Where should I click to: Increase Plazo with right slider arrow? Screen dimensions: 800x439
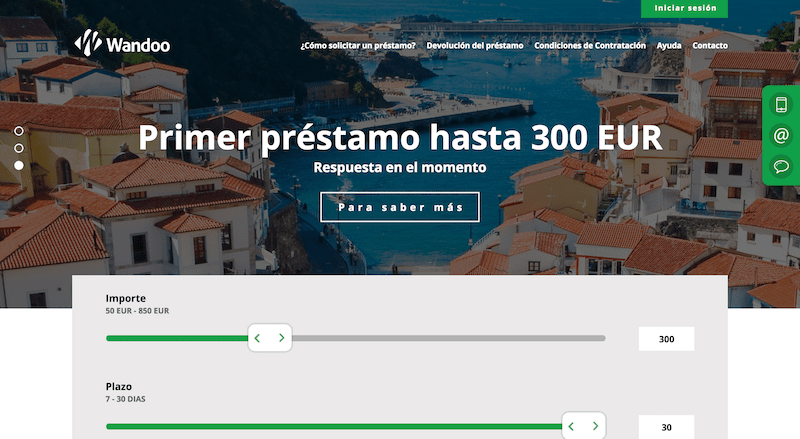pyautogui.click(x=595, y=426)
